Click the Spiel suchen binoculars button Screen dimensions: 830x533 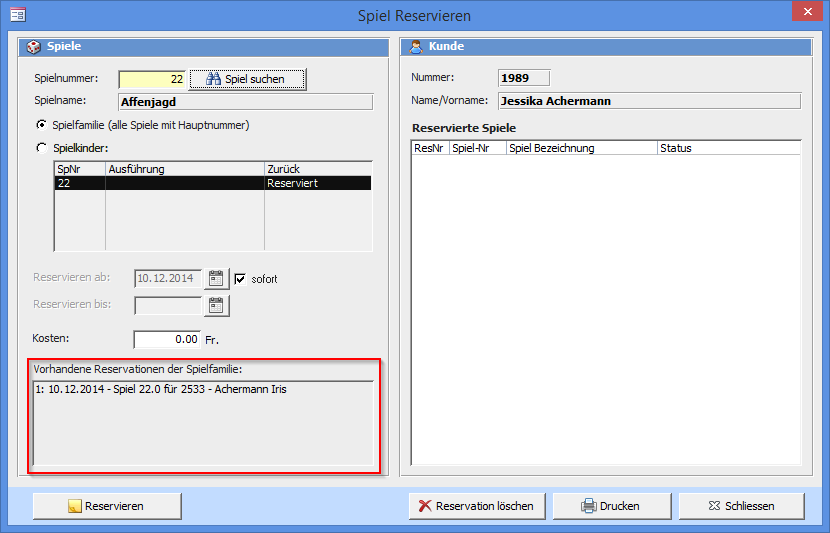(x=247, y=79)
